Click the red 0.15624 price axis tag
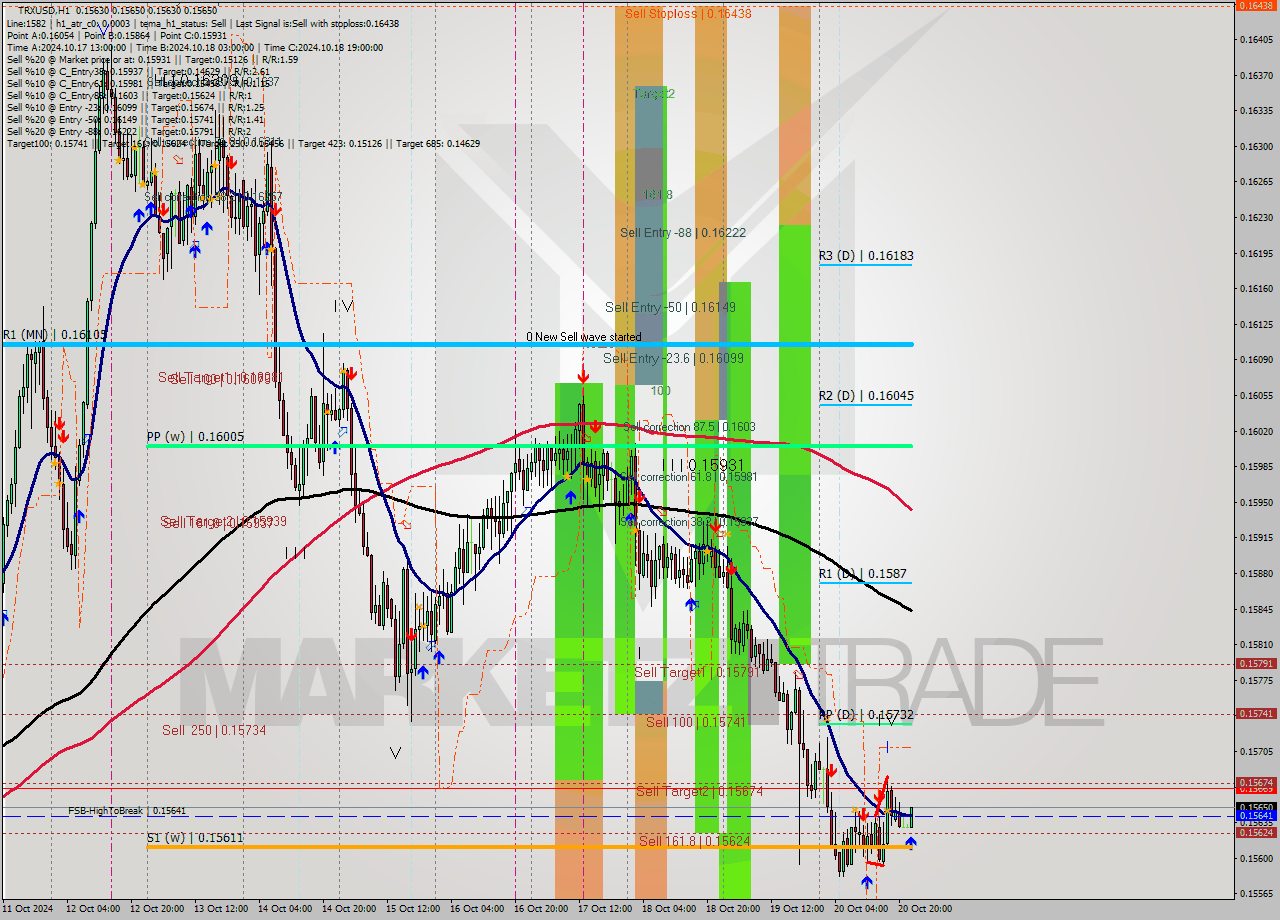 pyautogui.click(x=1256, y=832)
